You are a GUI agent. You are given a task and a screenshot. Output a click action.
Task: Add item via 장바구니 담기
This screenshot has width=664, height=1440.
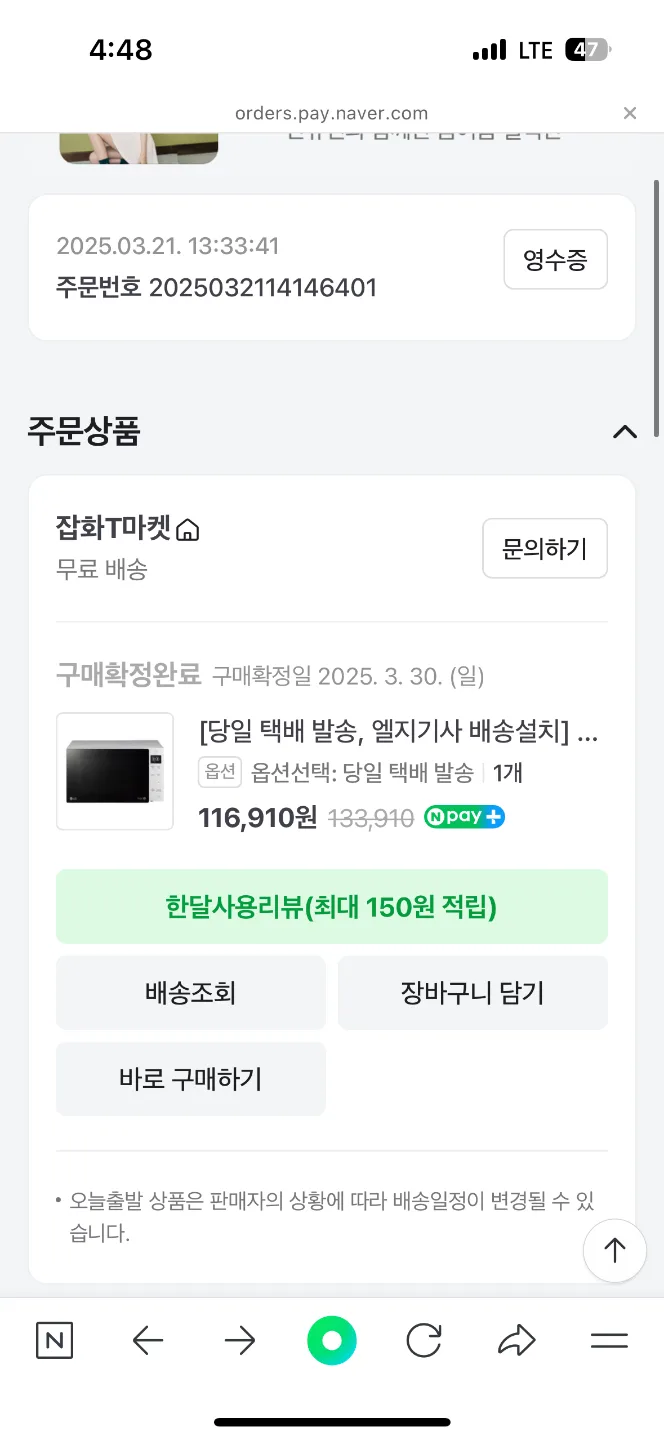[473, 993]
